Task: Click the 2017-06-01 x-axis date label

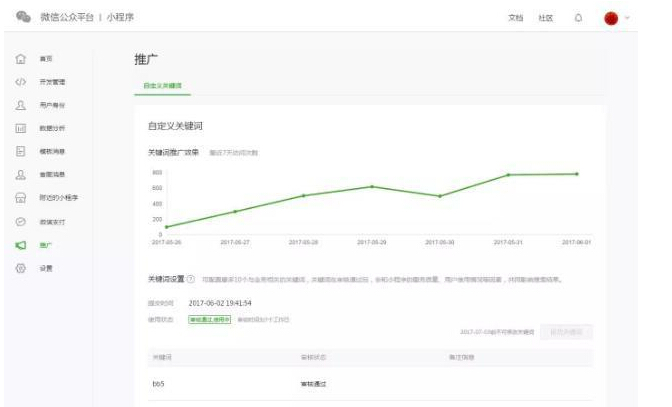Action: 576,242
